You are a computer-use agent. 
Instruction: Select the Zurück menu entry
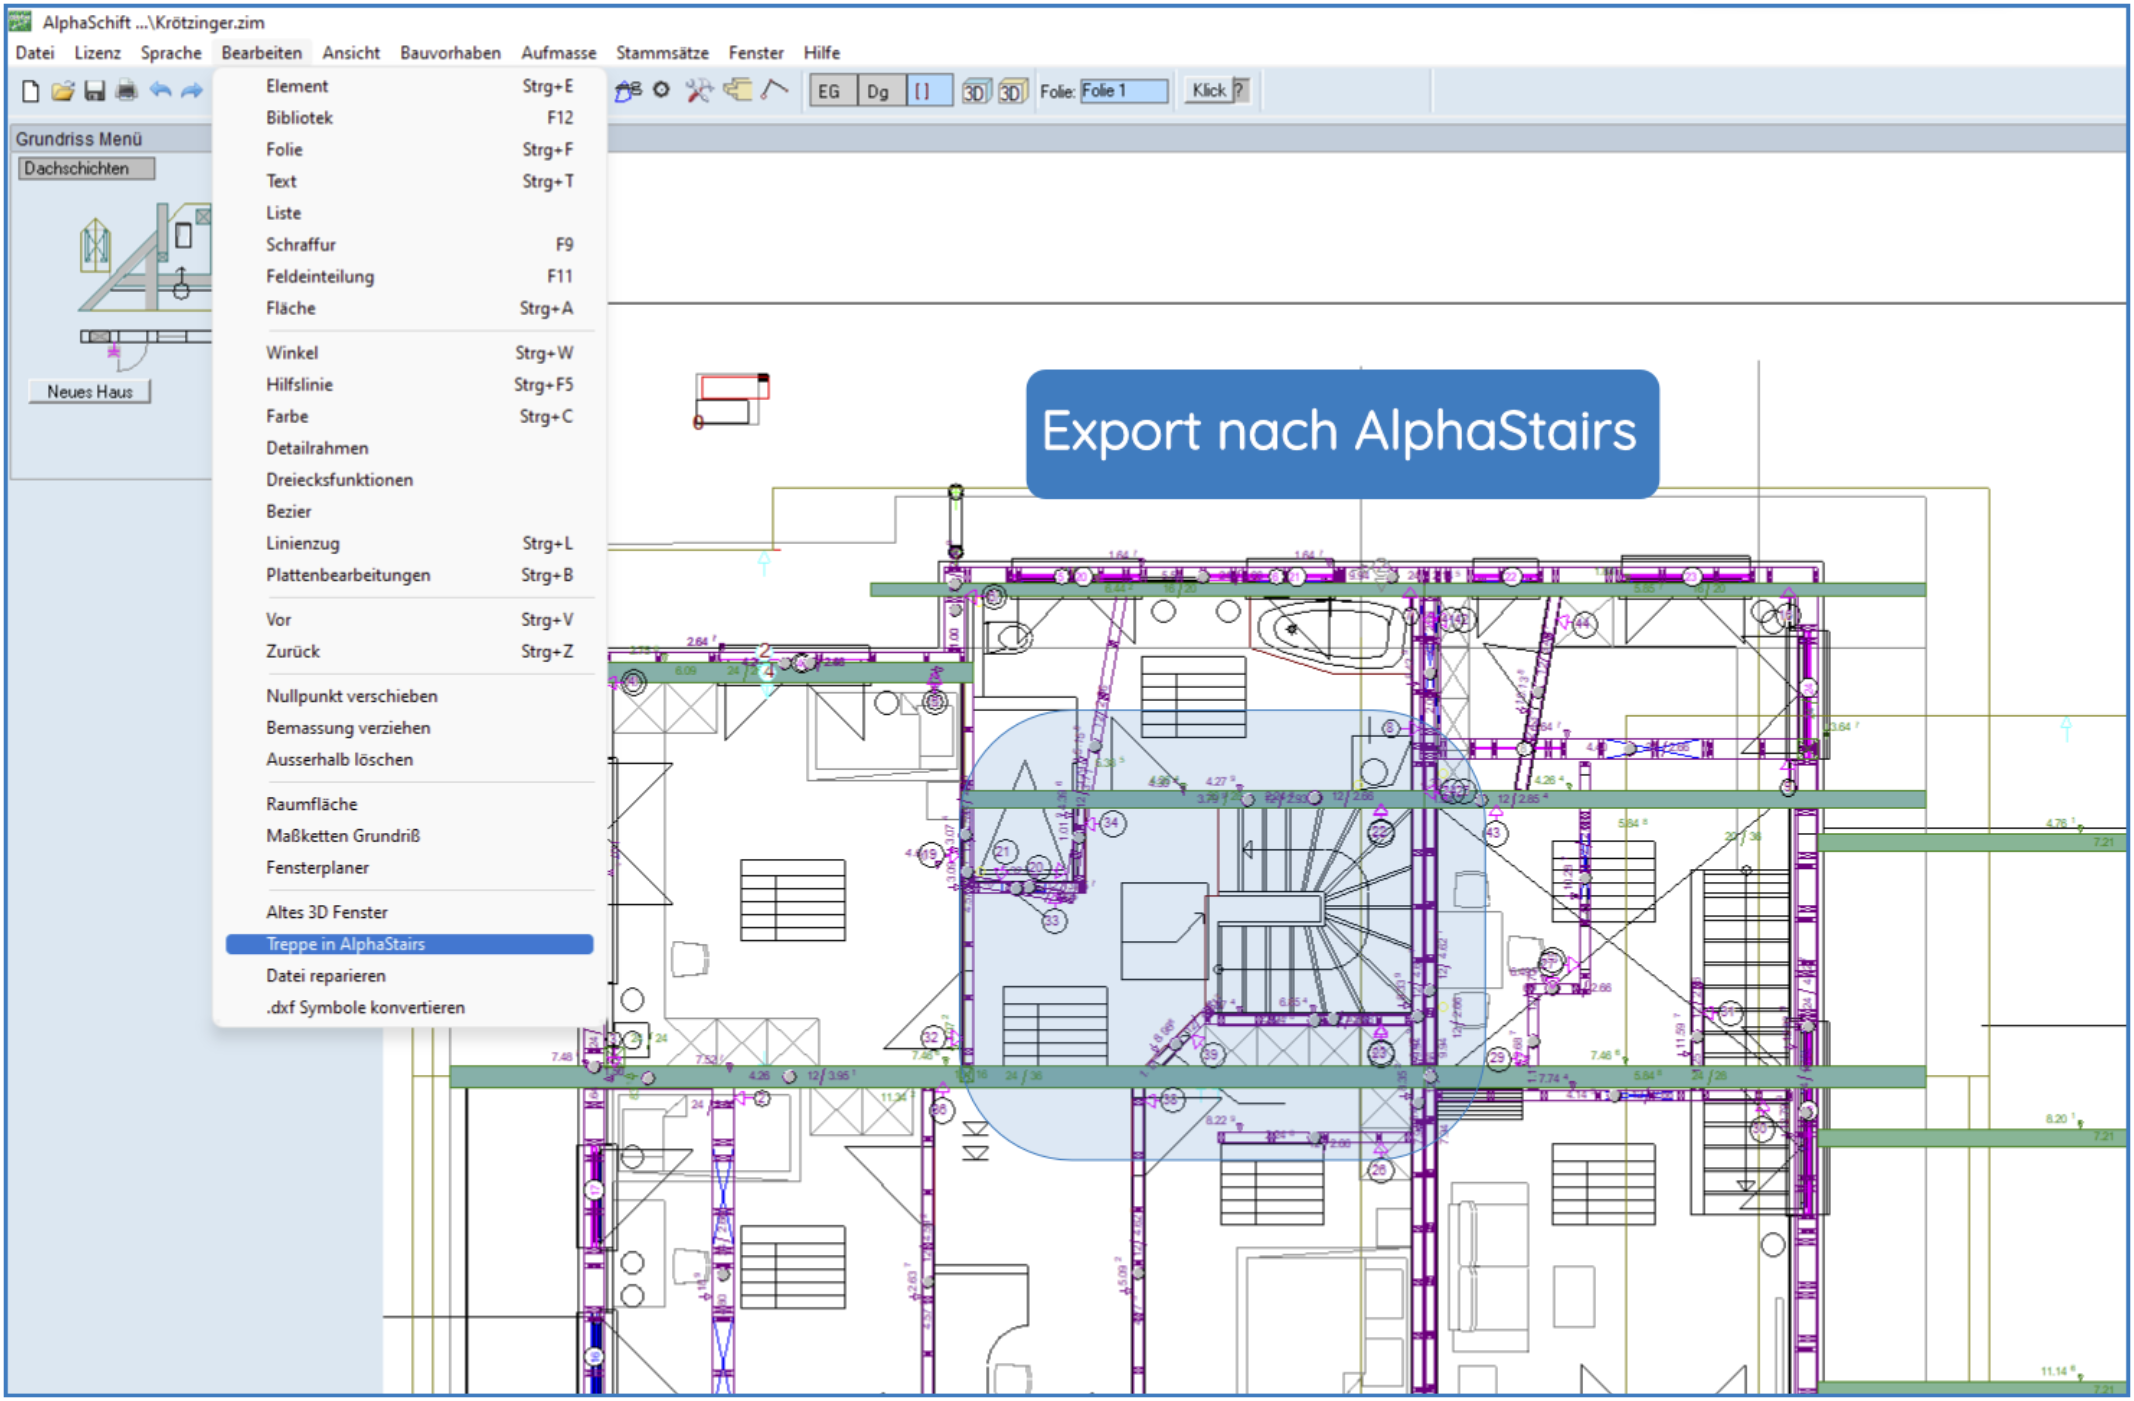[410, 652]
